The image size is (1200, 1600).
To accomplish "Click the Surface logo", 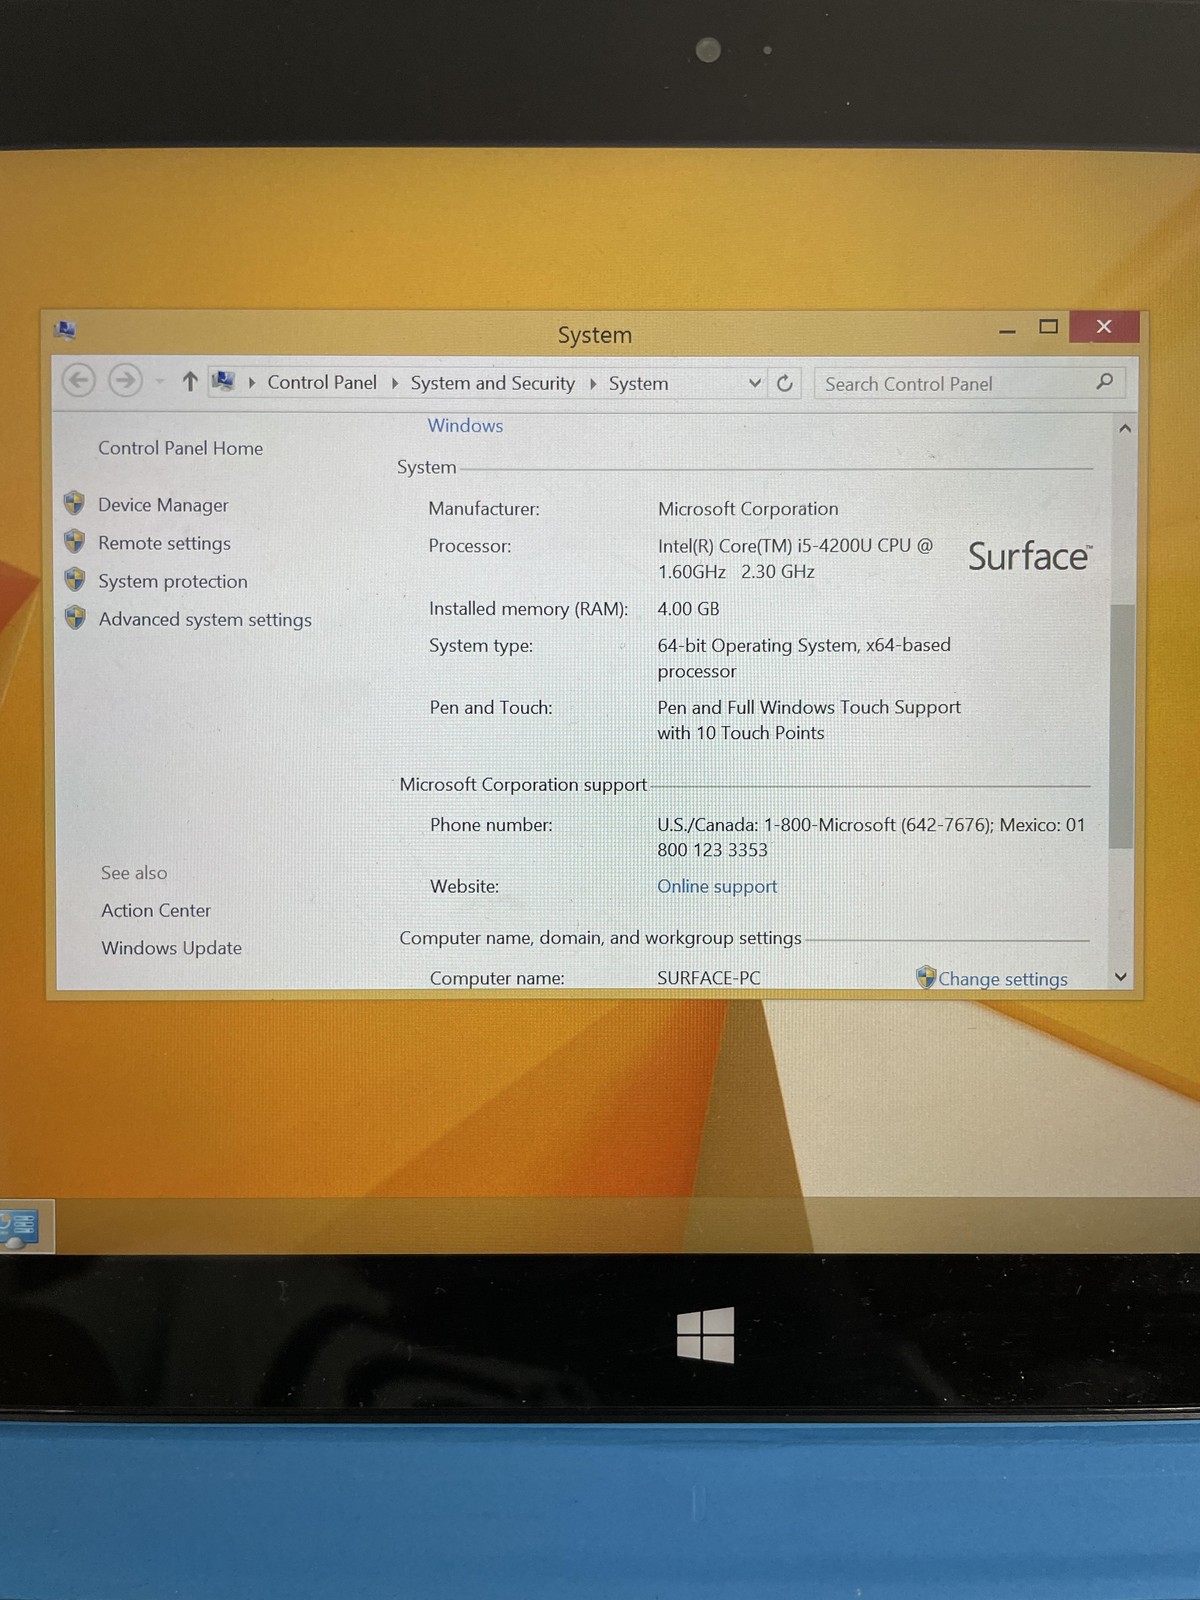I will [x=1030, y=556].
